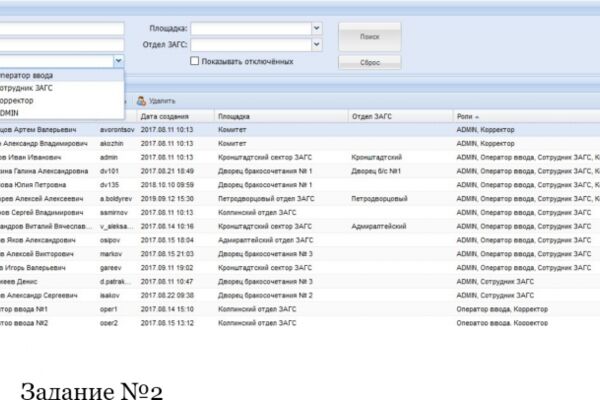Open the Площадка dropdown arrow
600x400 pixels.
click(316, 28)
